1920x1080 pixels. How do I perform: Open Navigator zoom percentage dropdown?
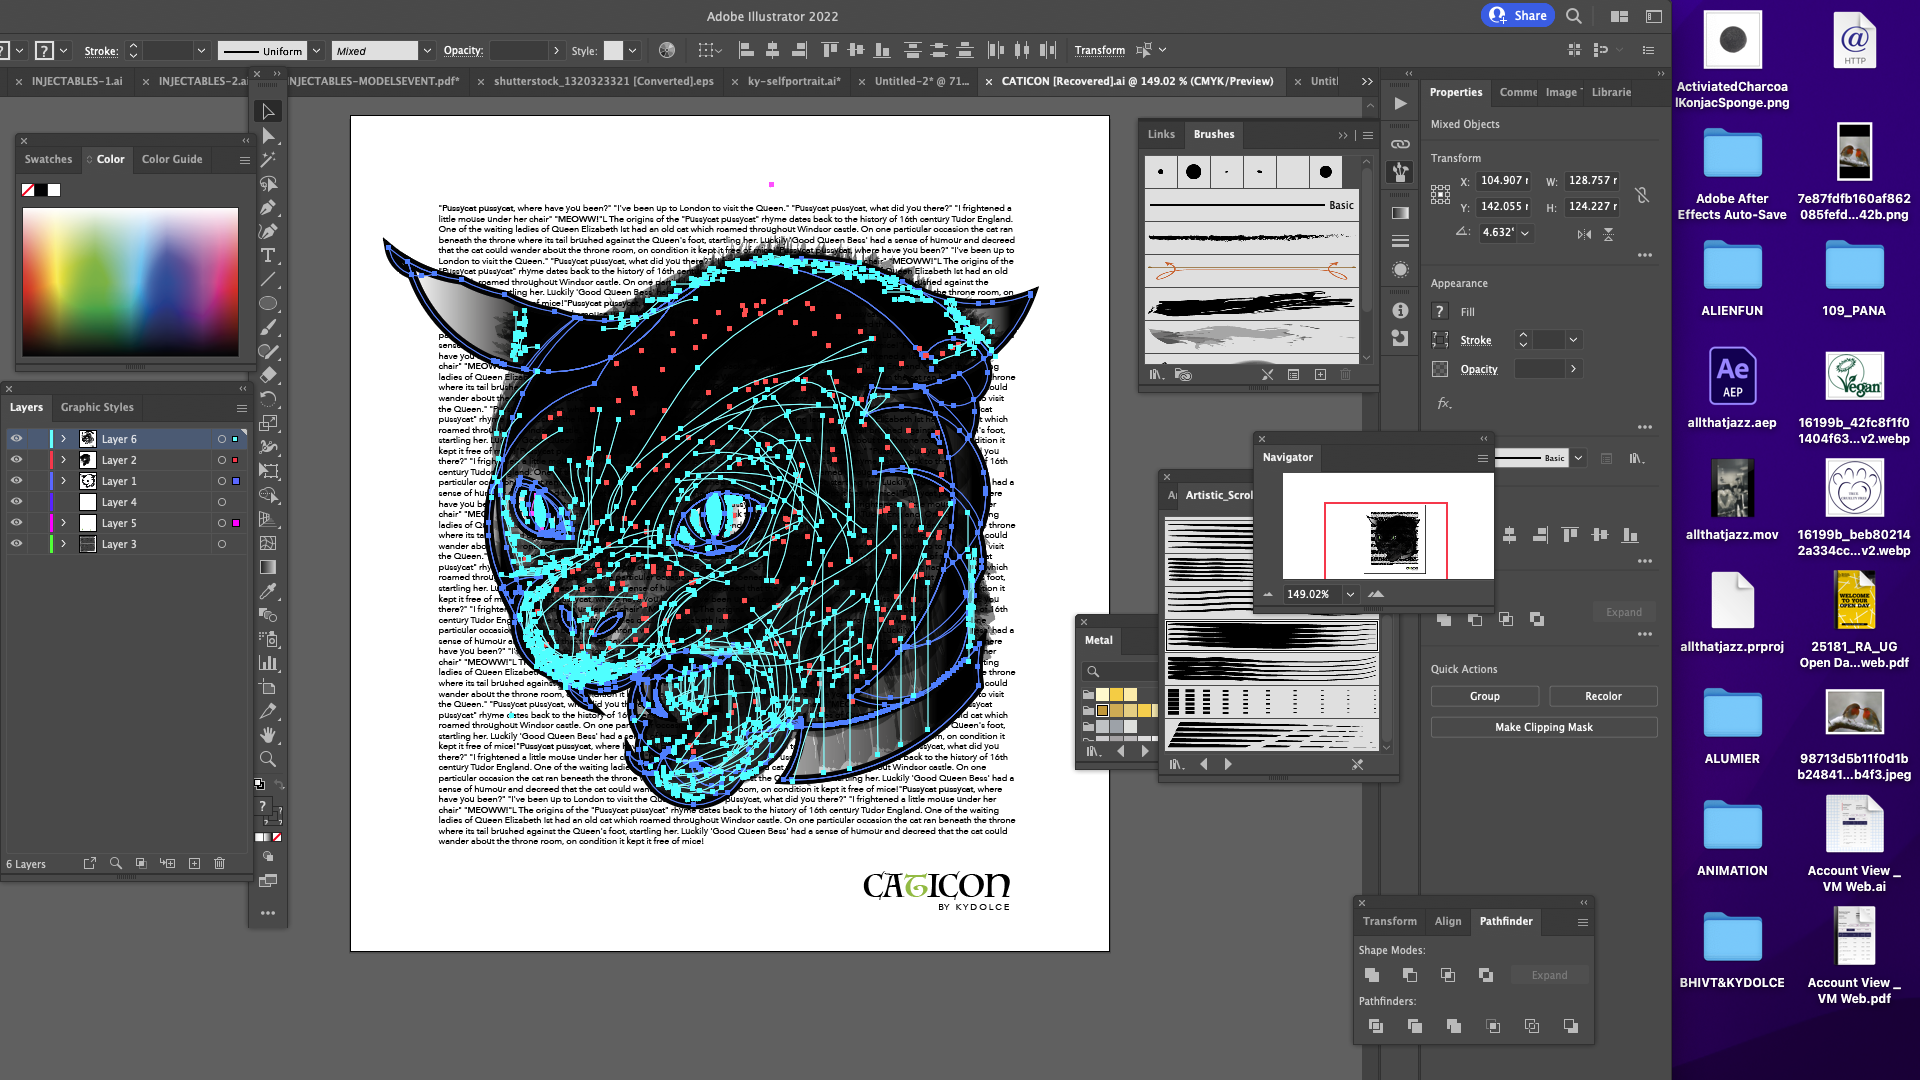[x=1350, y=594]
